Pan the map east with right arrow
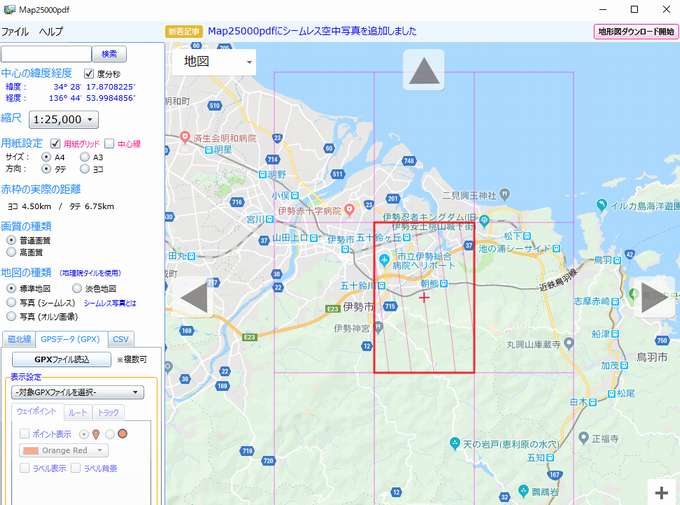 coord(654,297)
